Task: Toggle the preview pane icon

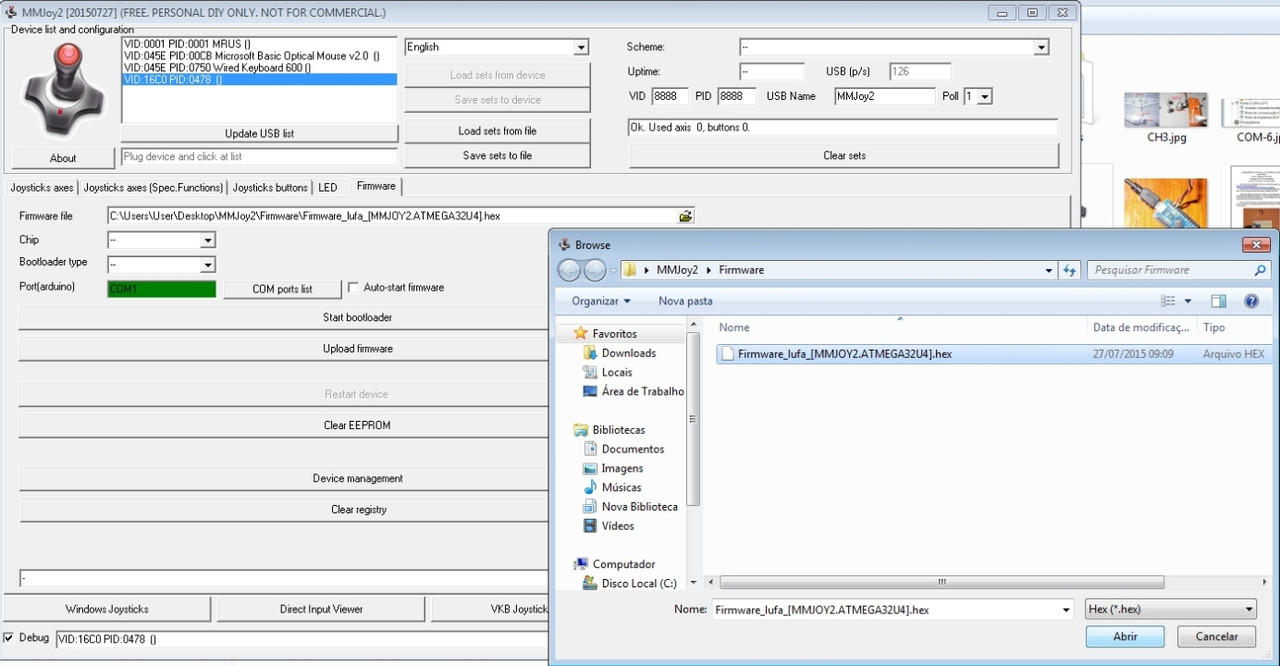Action: tap(1218, 301)
